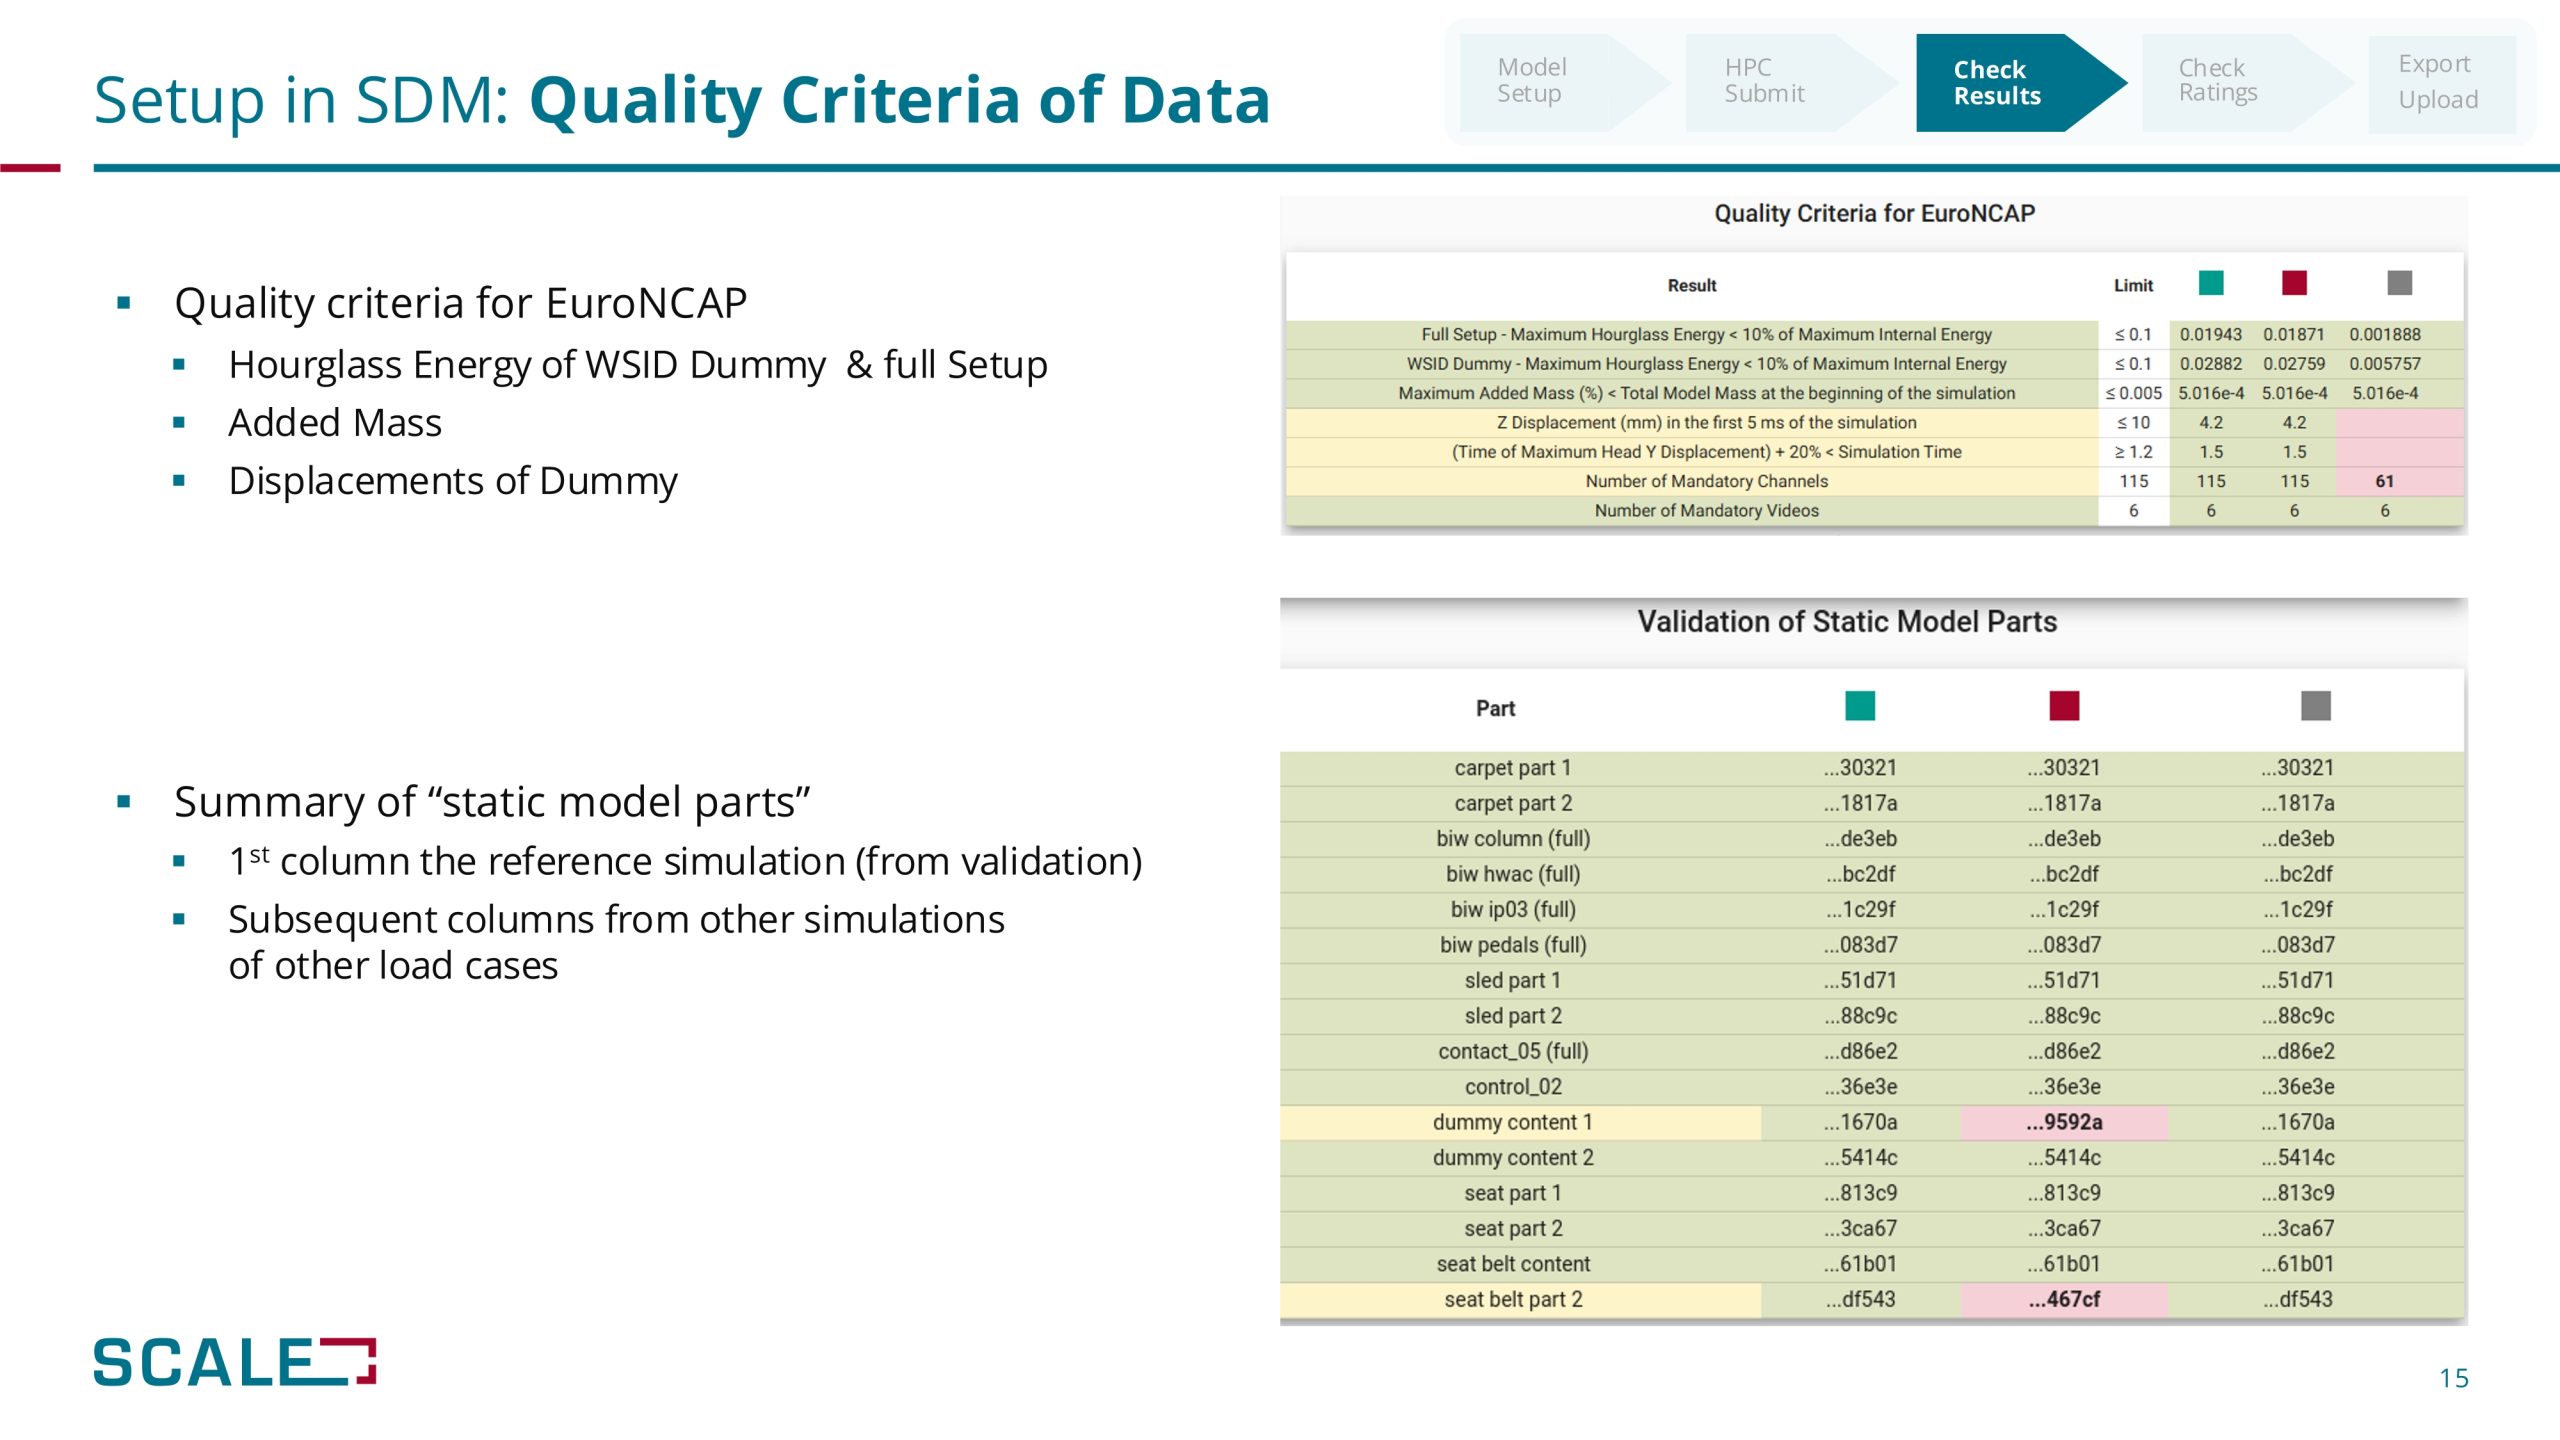Click the 'Part' column header
This screenshot has width=2560, height=1440.
click(1495, 709)
